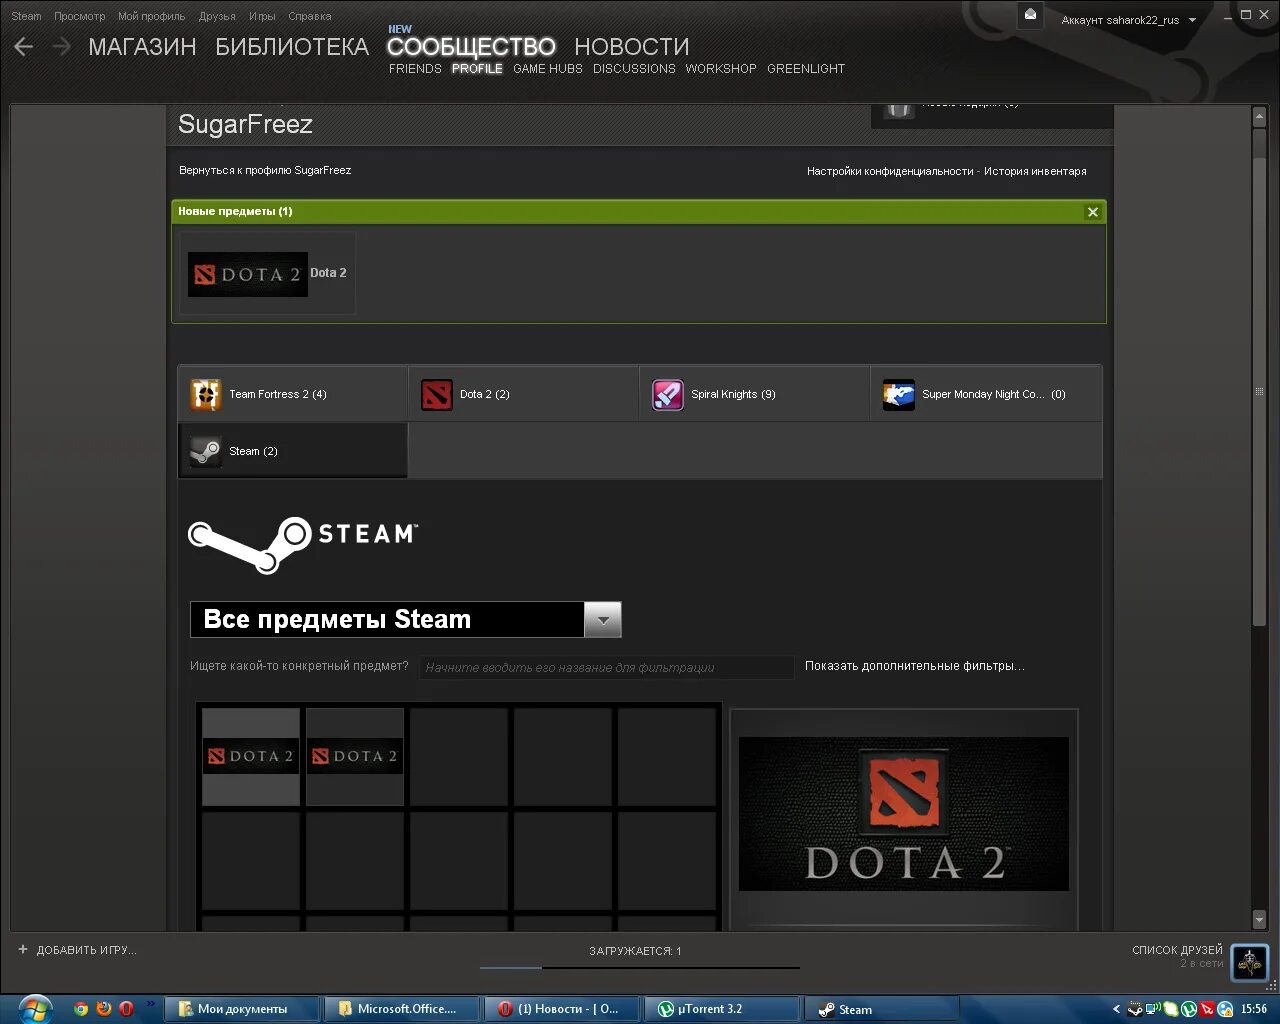Launch Chrome from quick launch
The height and width of the screenshot is (1024, 1280).
point(81,1009)
